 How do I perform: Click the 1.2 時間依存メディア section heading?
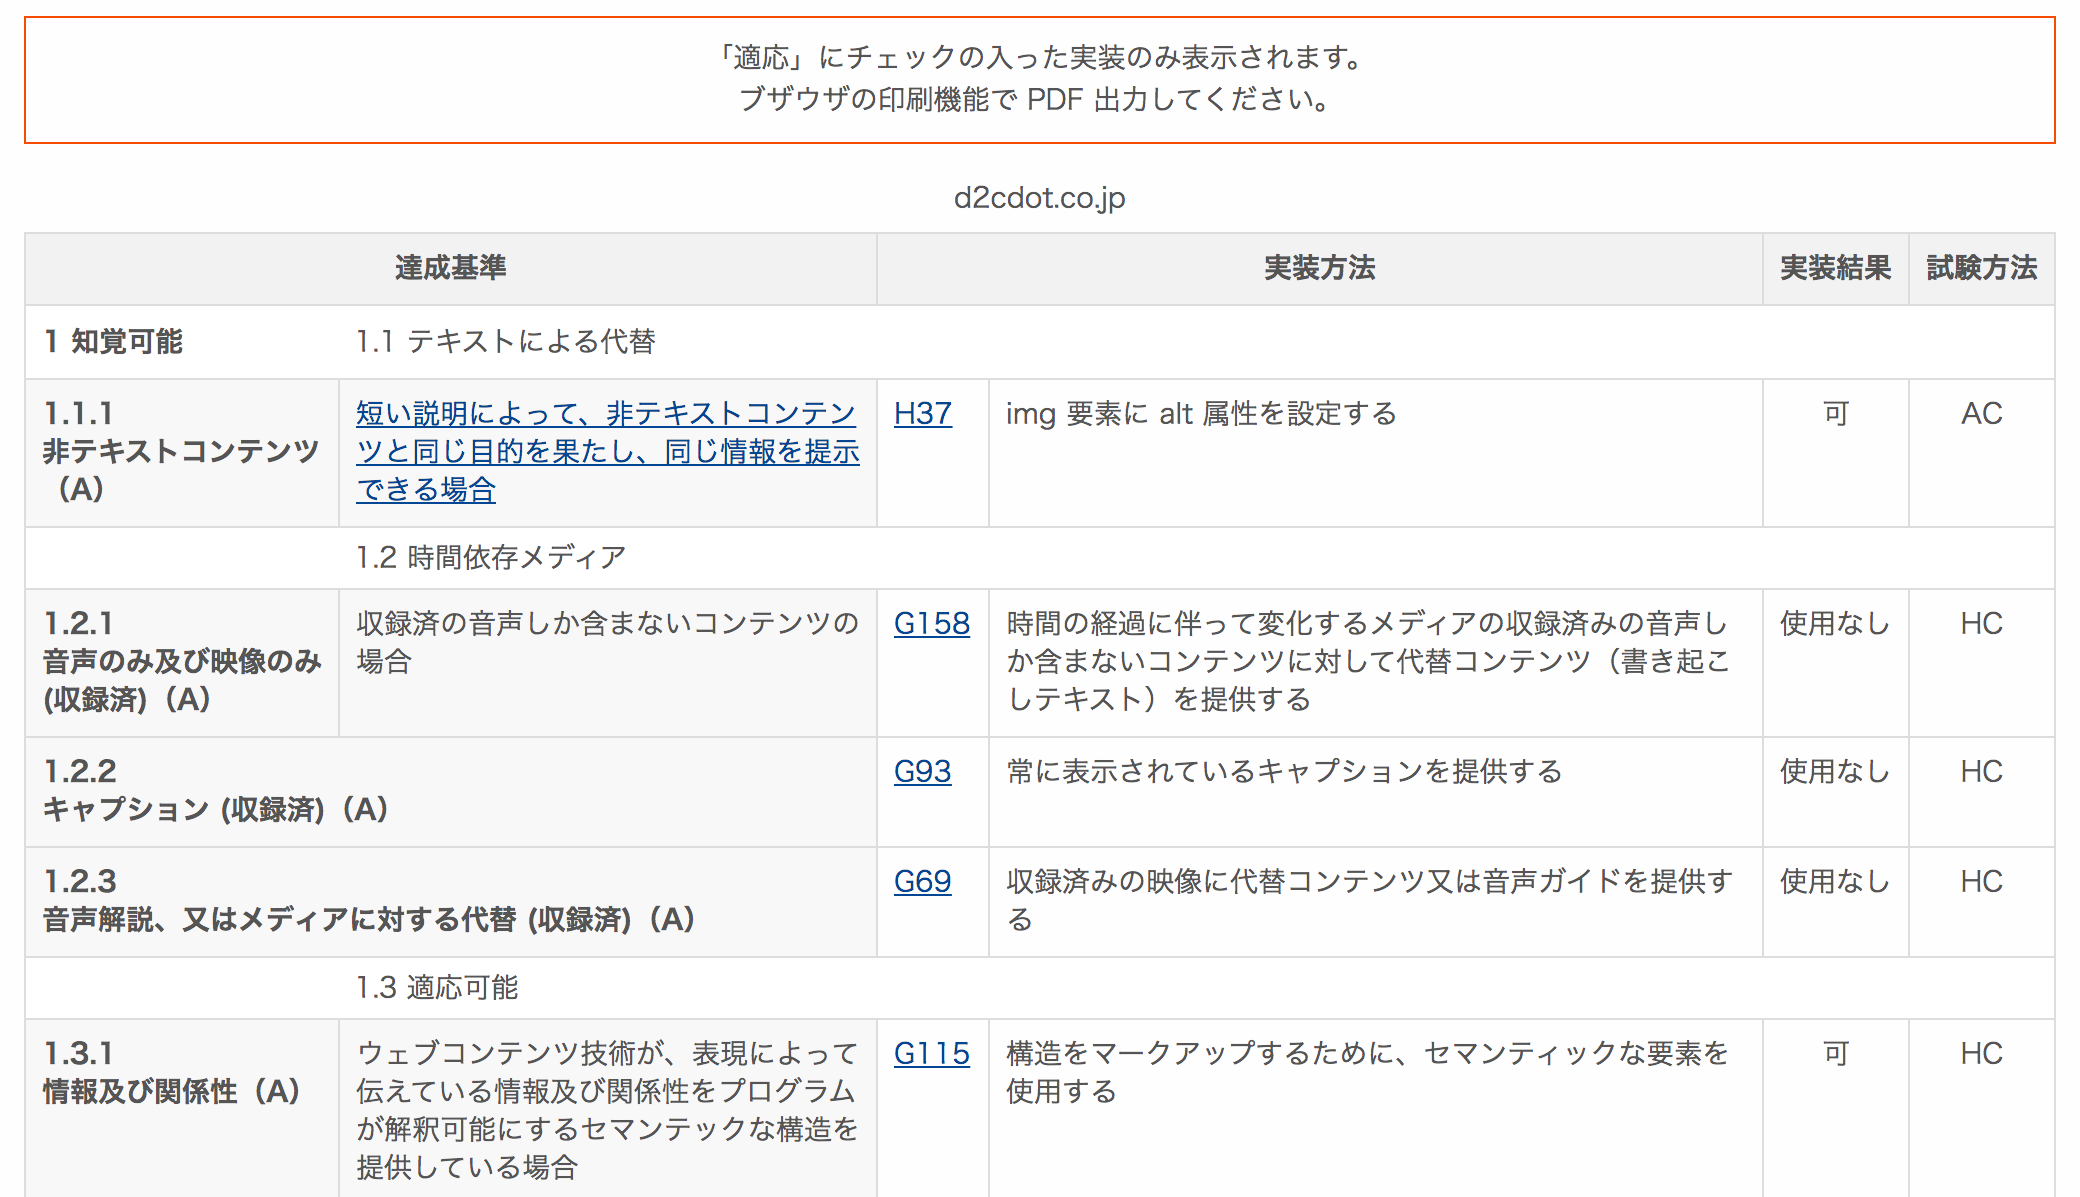[490, 557]
